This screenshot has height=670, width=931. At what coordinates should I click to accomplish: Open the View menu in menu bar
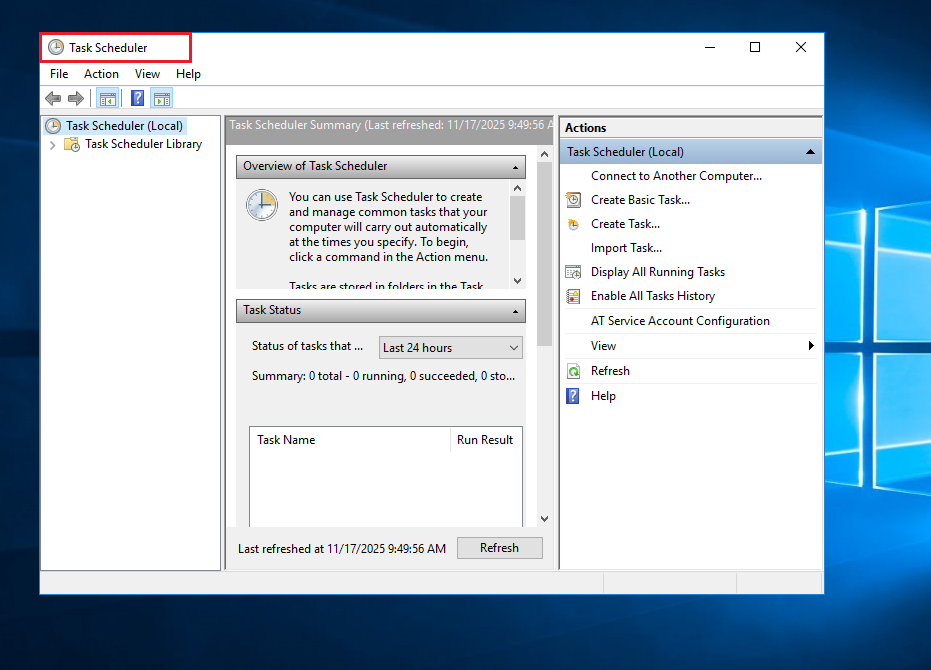point(147,74)
